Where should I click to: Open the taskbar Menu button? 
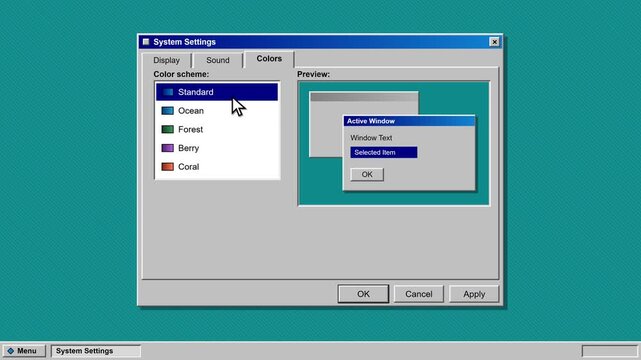(24, 351)
